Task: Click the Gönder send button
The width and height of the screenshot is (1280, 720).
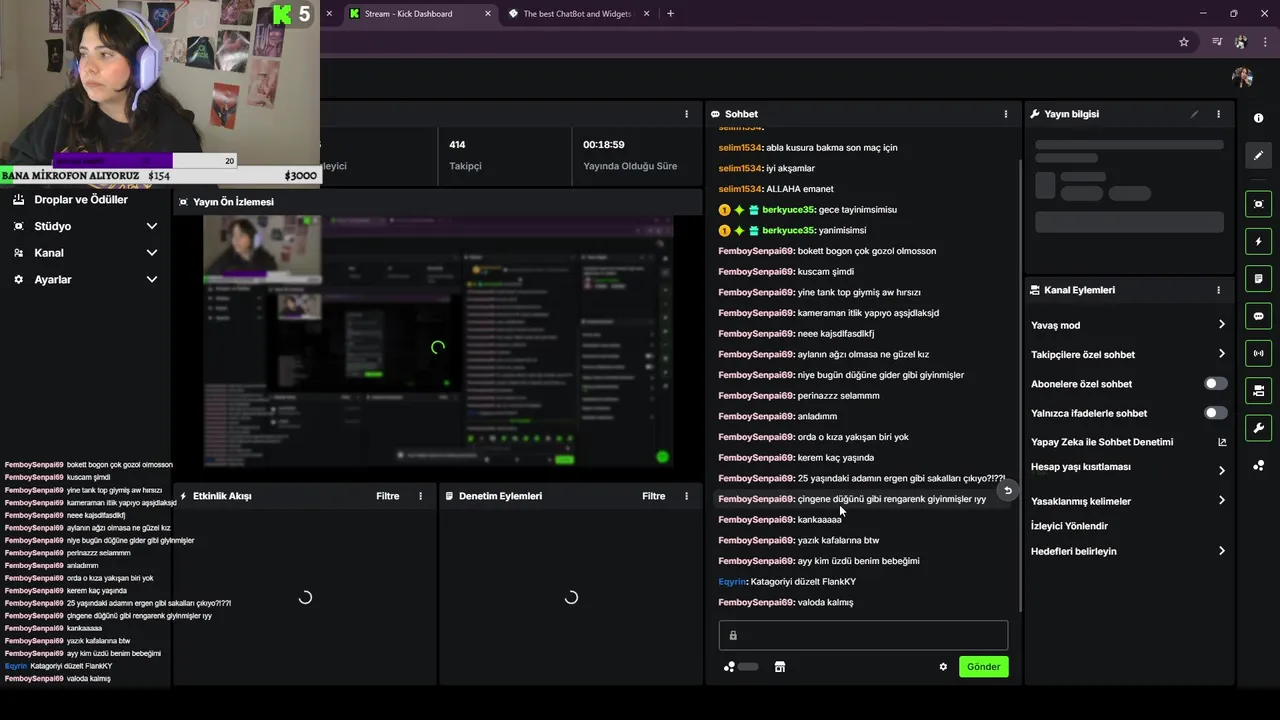Action: pos(983,667)
